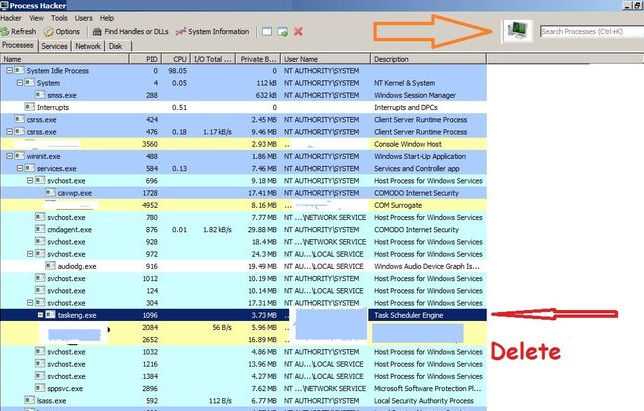Collapse the services.exe tree node
The height and width of the screenshot is (411, 644).
19,168
